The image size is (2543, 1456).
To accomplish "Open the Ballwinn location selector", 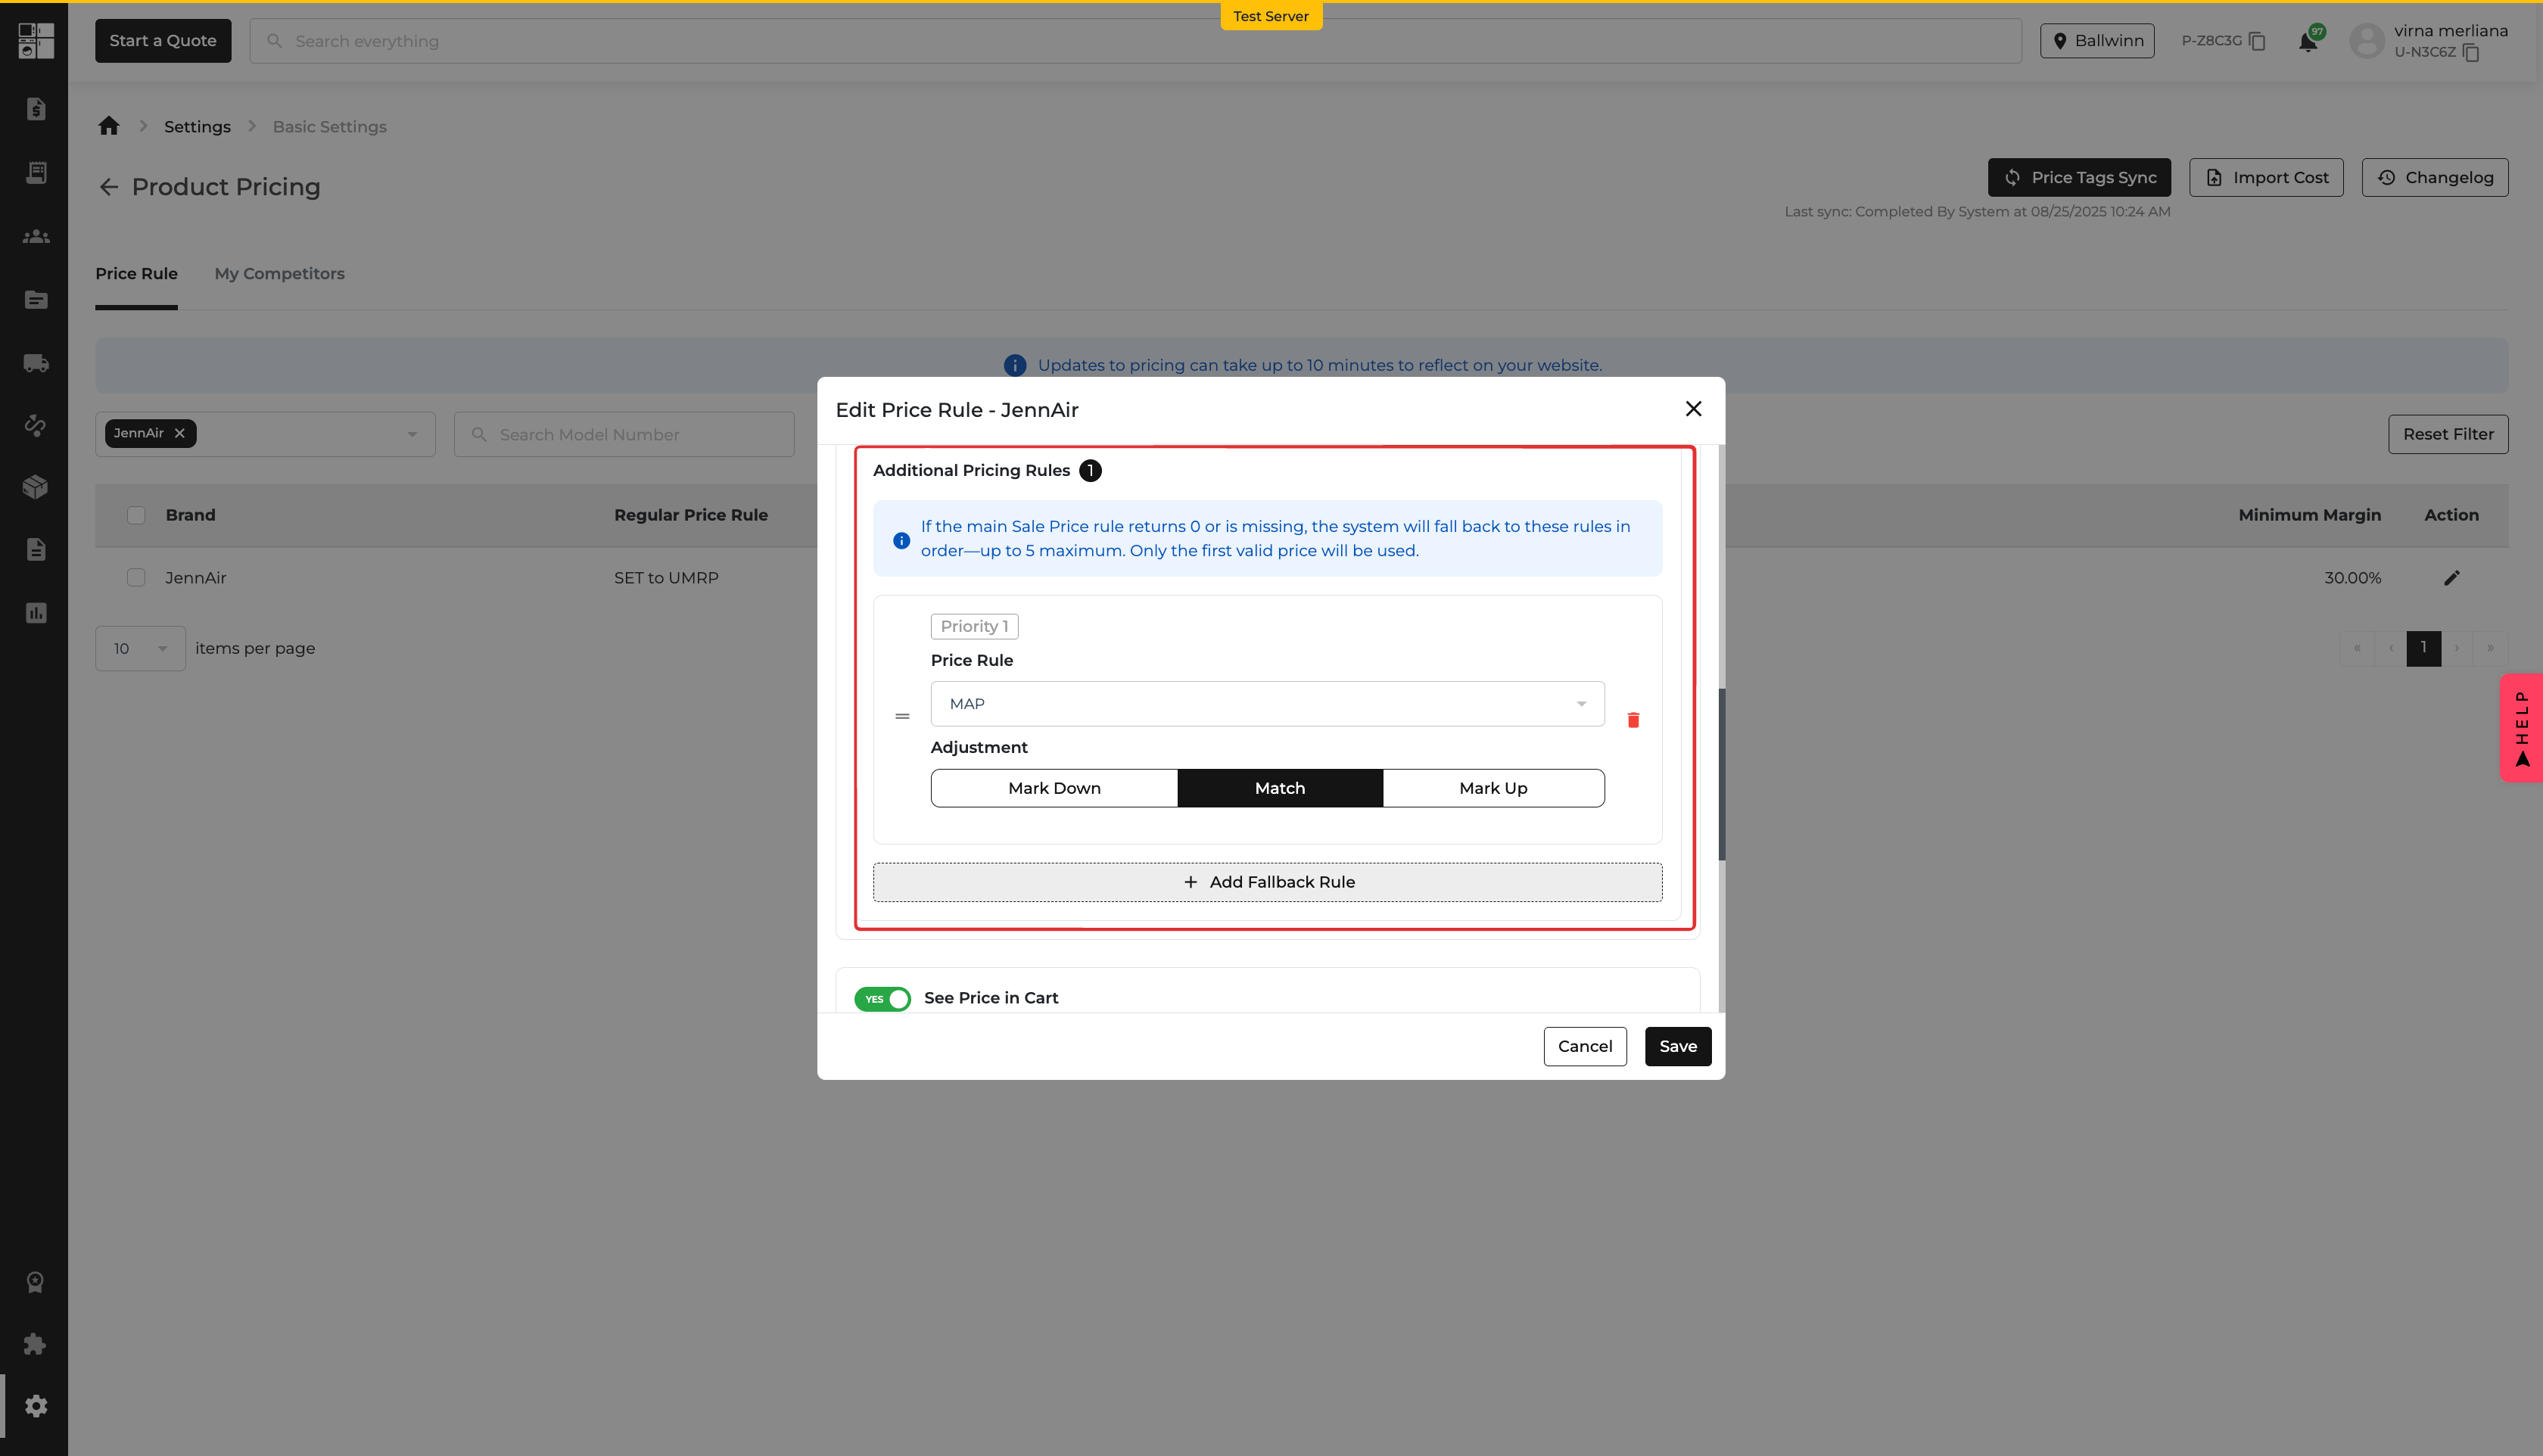I will coord(2097,41).
